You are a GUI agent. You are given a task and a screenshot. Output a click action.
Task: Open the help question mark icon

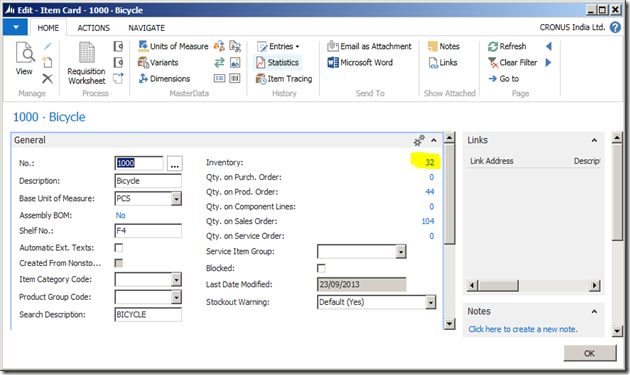pyautogui.click(x=615, y=27)
